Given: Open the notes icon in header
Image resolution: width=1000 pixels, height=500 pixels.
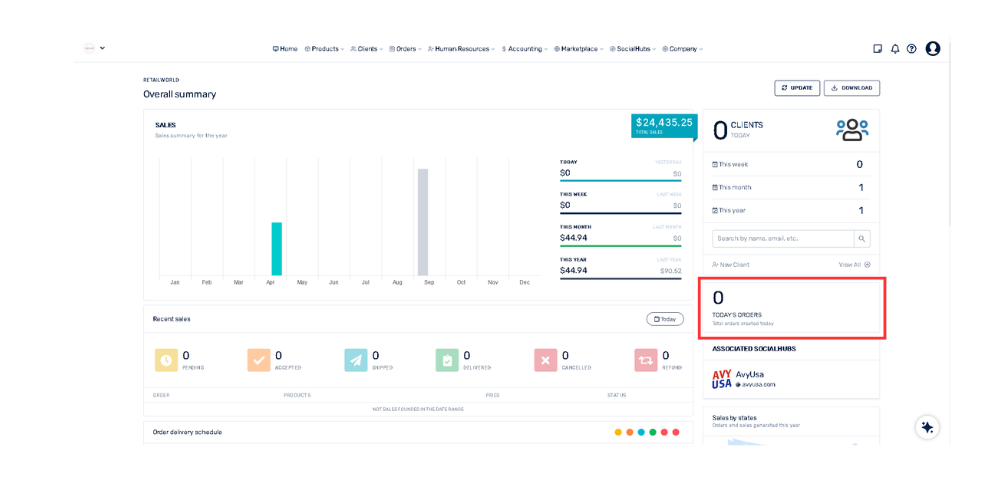Looking at the screenshot, I should coord(877,49).
